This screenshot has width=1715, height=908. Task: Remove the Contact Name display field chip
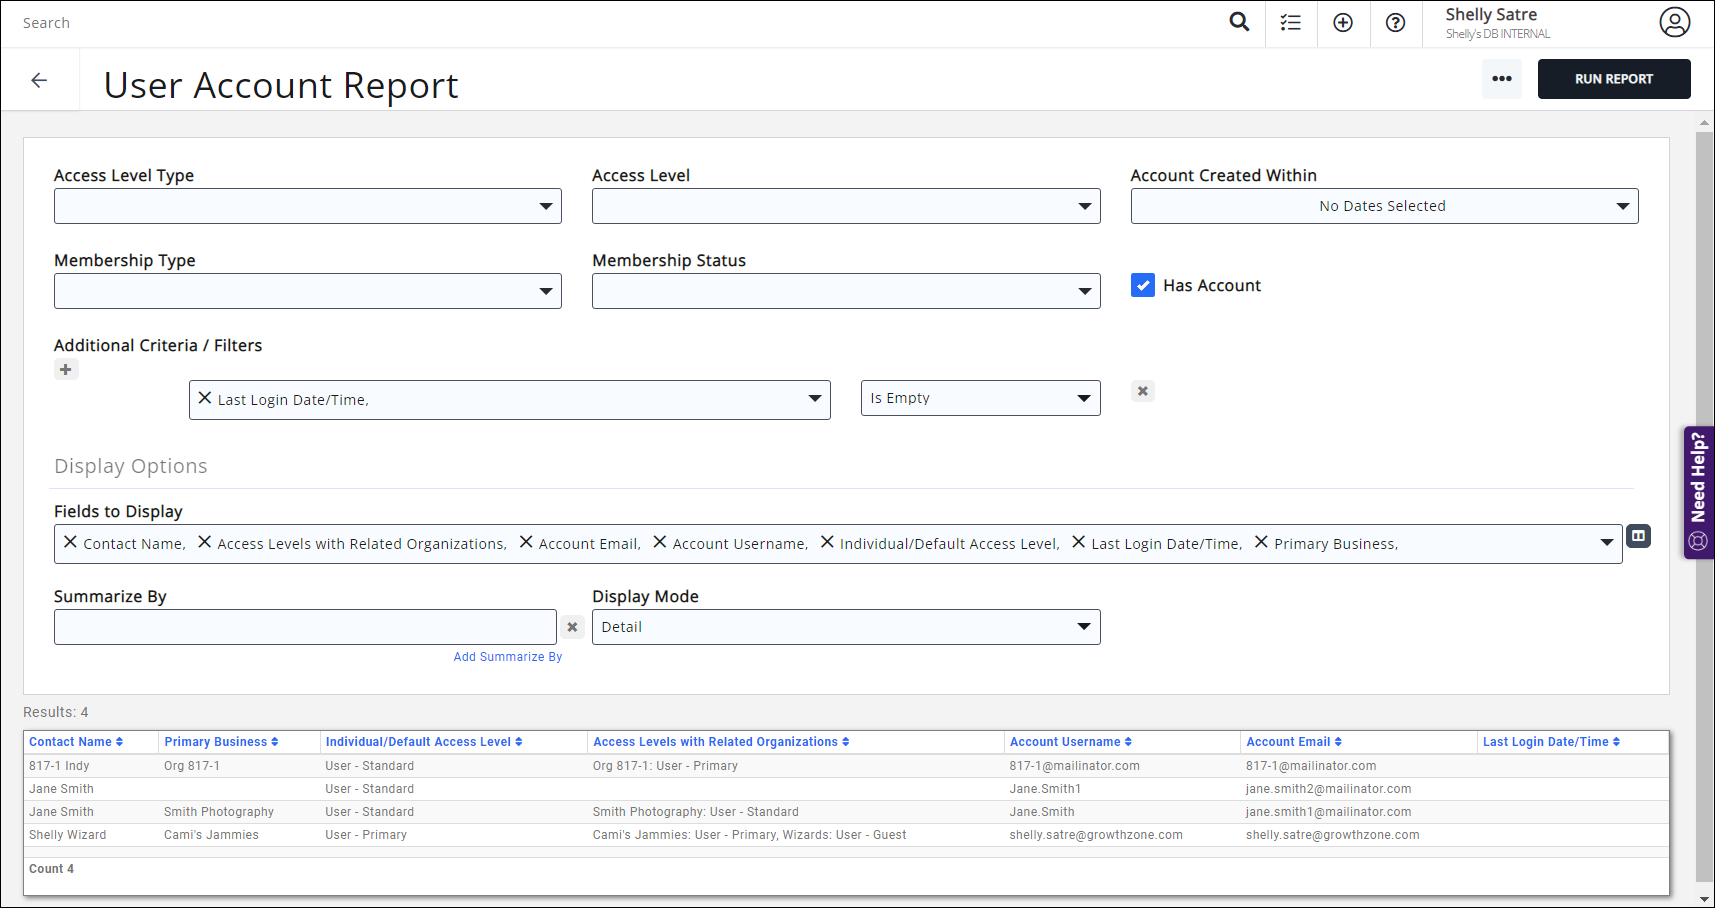tap(70, 541)
